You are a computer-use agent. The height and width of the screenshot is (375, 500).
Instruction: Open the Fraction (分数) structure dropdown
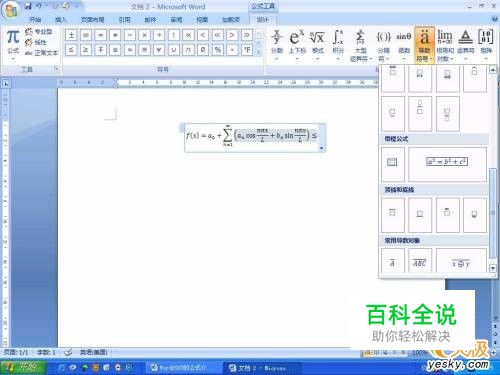click(277, 45)
